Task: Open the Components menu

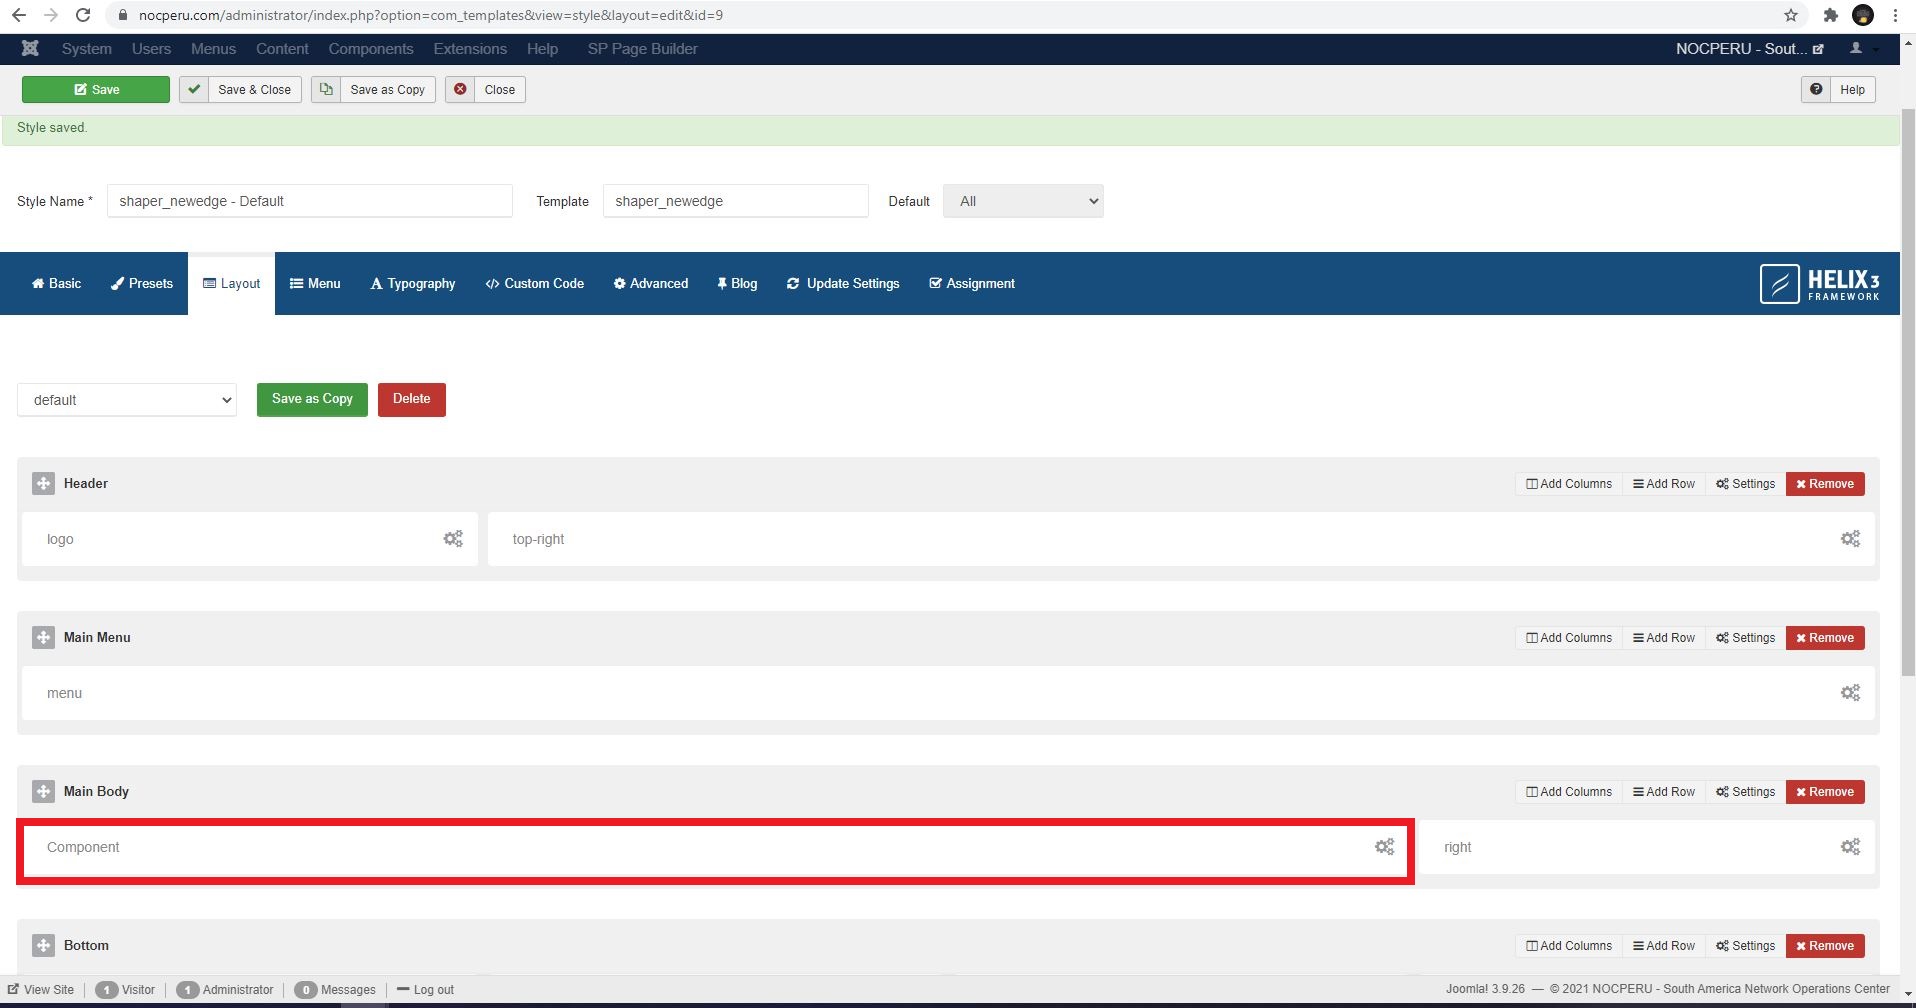Action: pyautogui.click(x=371, y=49)
